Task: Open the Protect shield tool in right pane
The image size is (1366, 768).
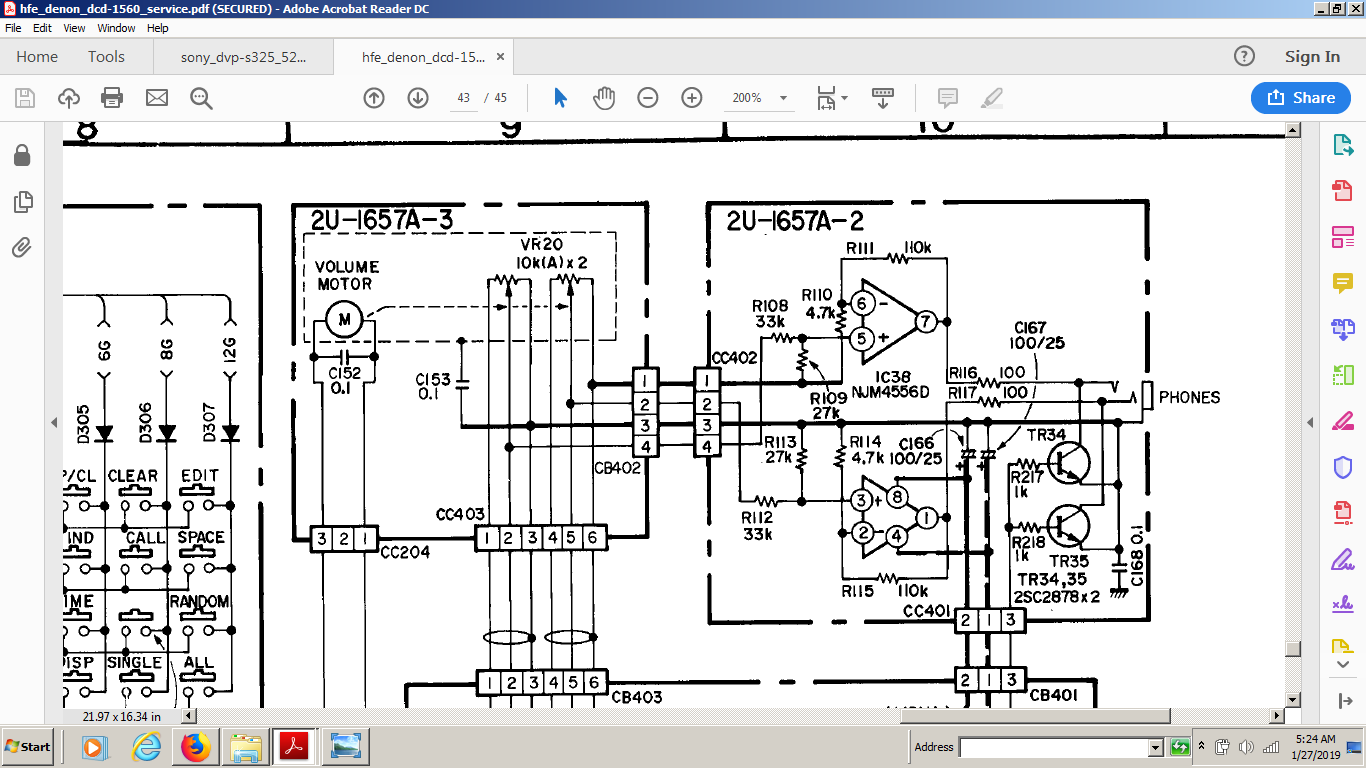Action: (x=1343, y=467)
